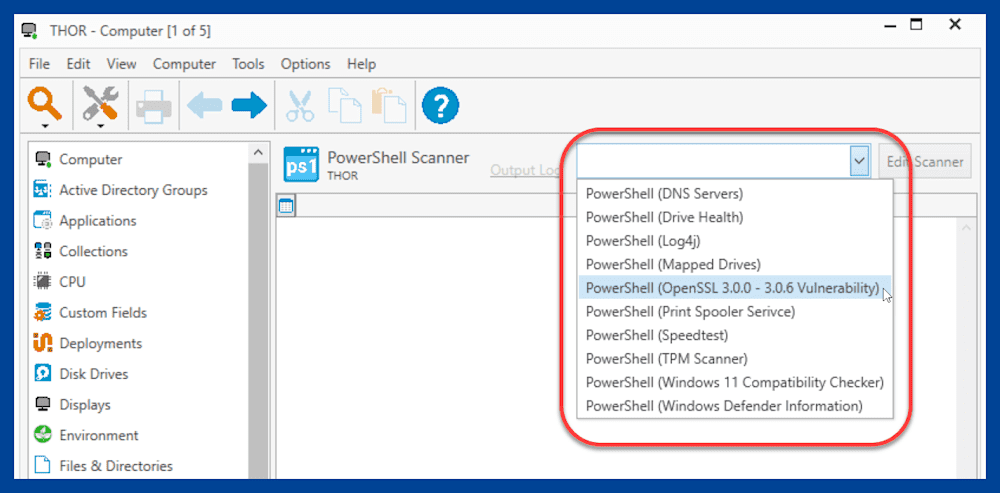Click the scissors cut icon
This screenshot has width=1000, height=493.
click(x=300, y=106)
